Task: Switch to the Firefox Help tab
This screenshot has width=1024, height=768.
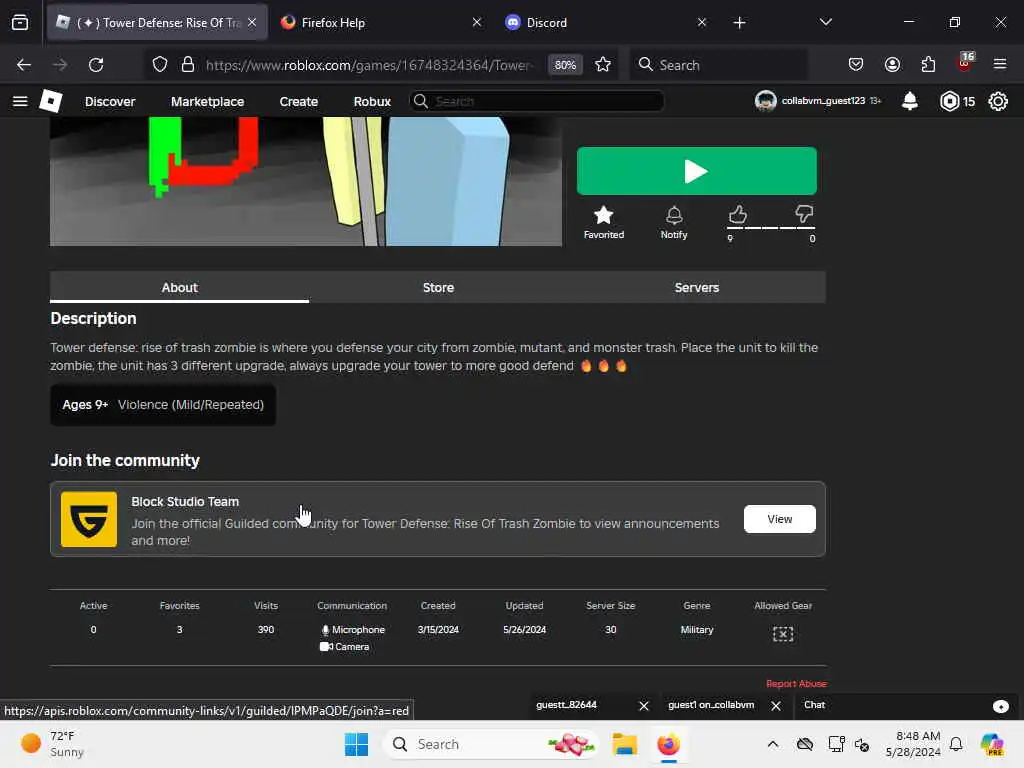Action: (381, 22)
